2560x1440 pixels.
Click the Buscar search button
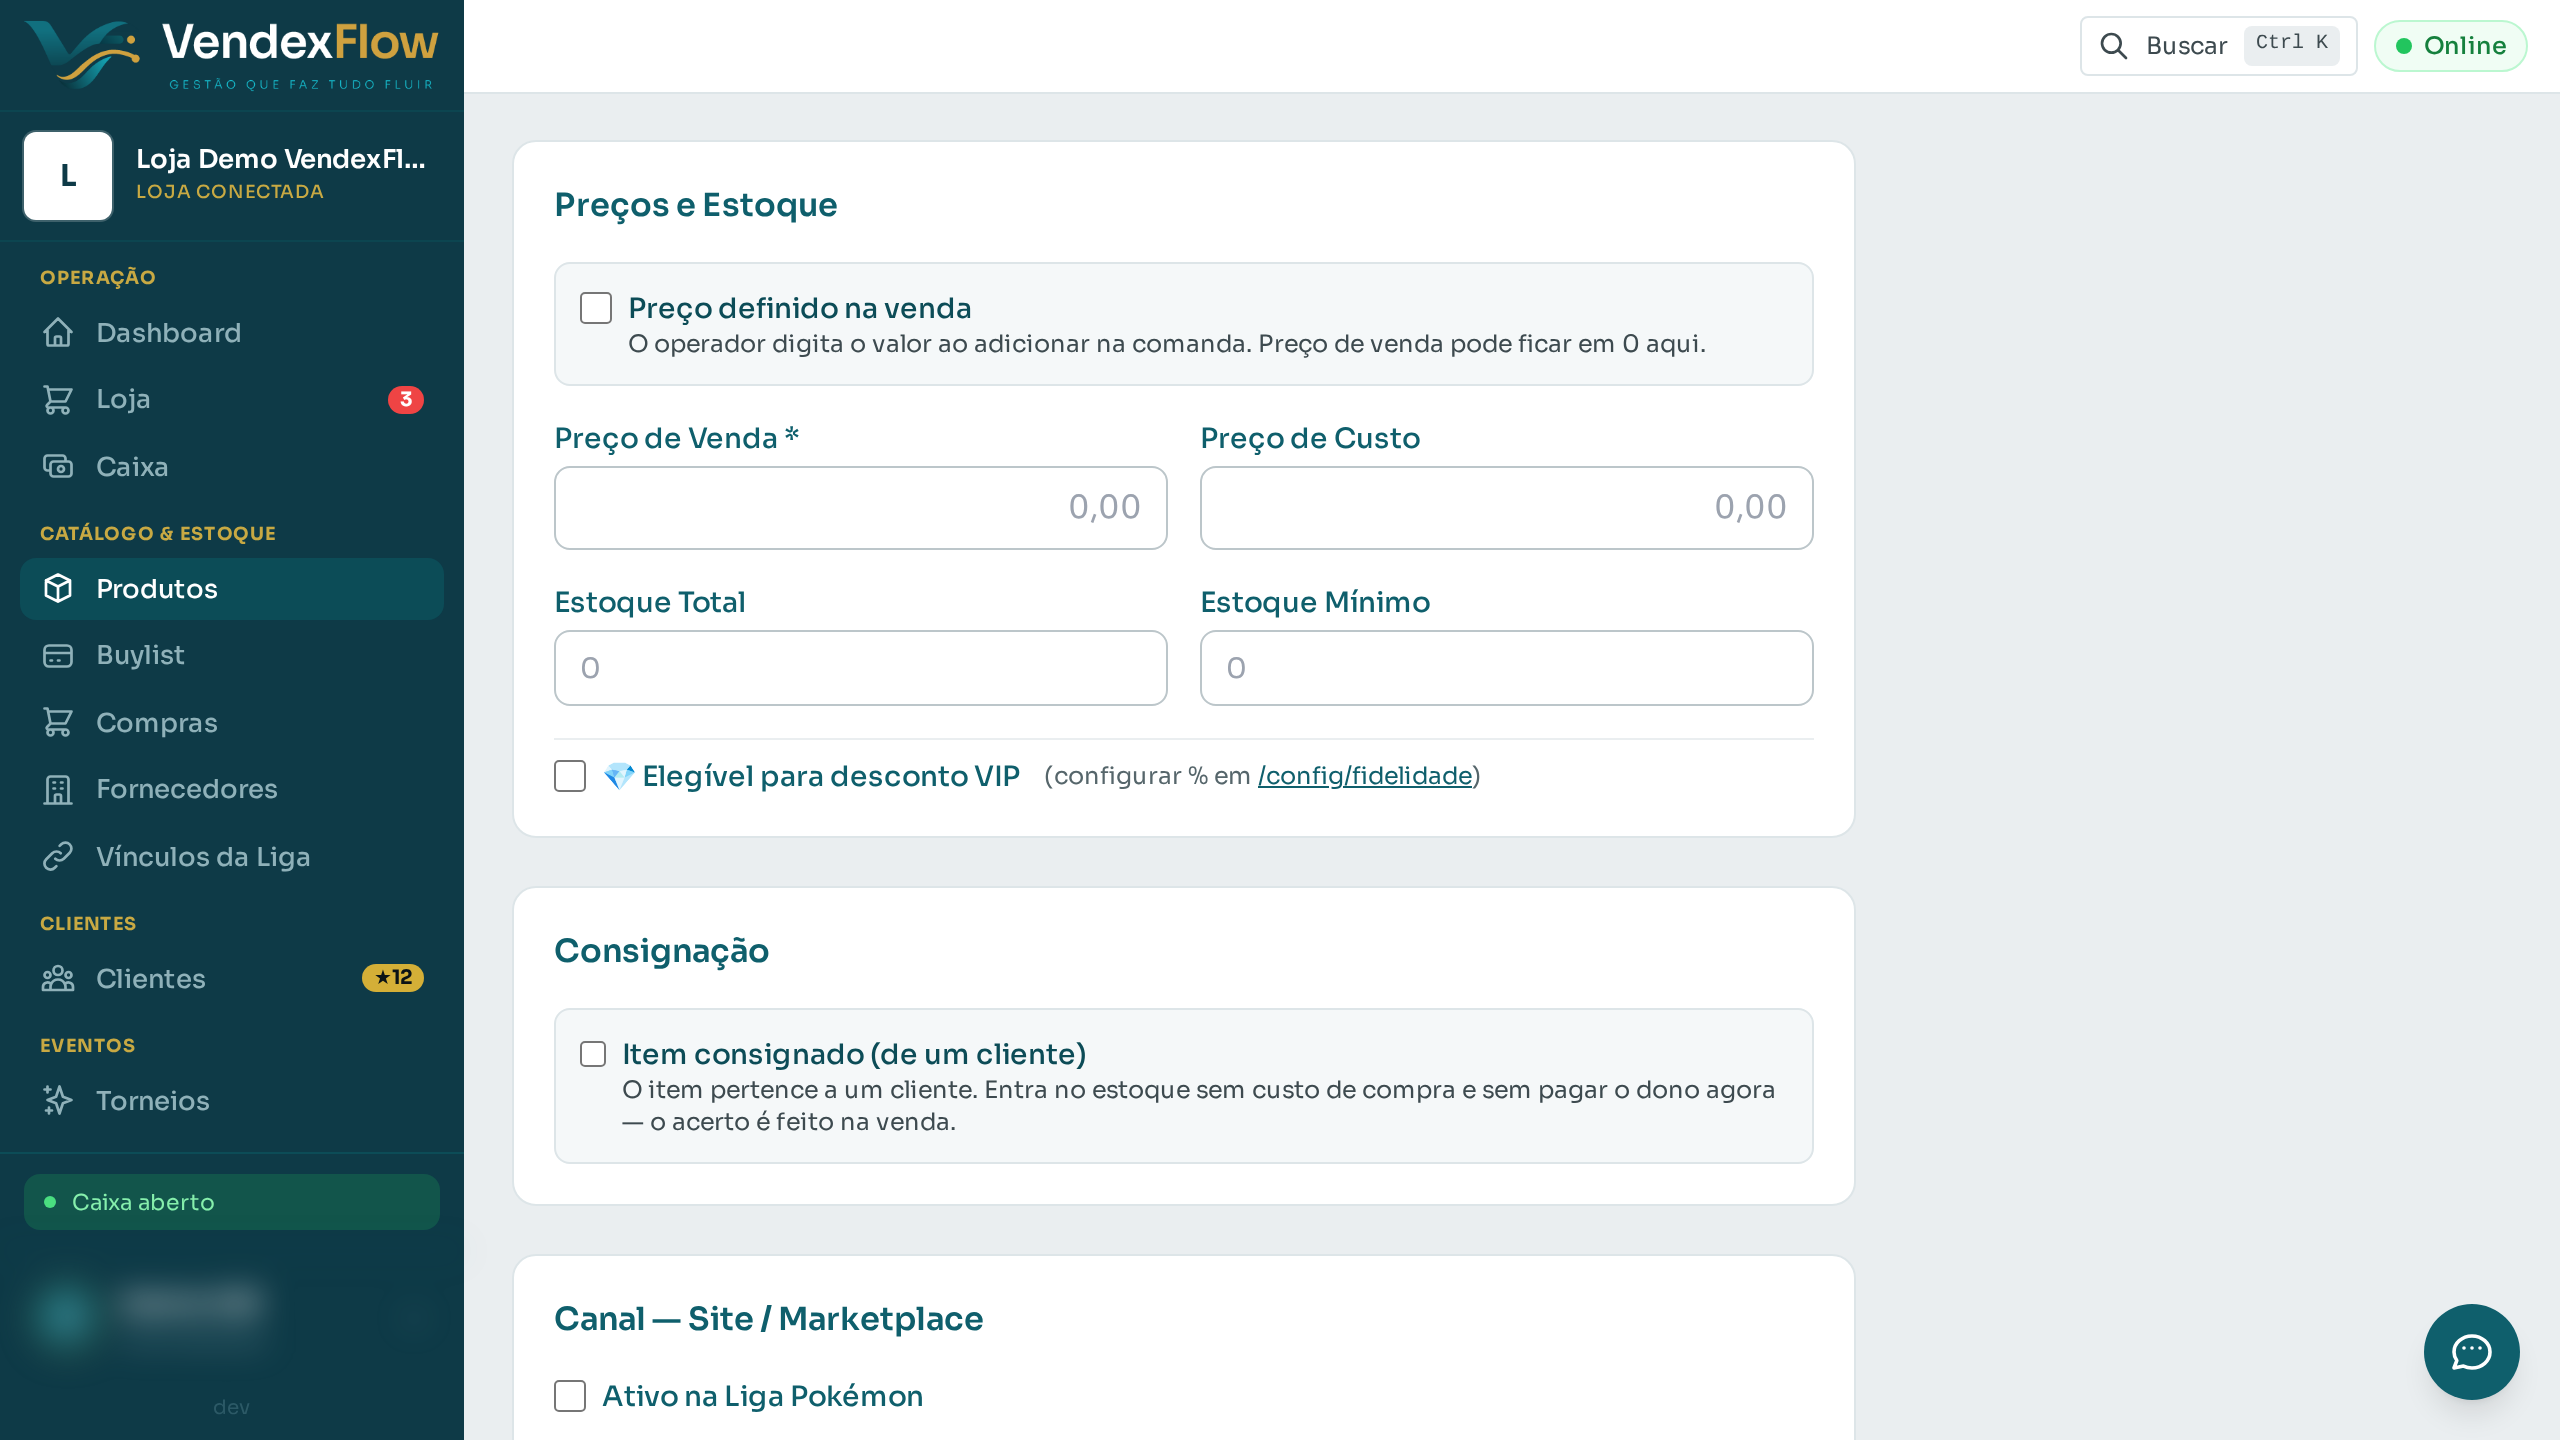coord(2218,46)
